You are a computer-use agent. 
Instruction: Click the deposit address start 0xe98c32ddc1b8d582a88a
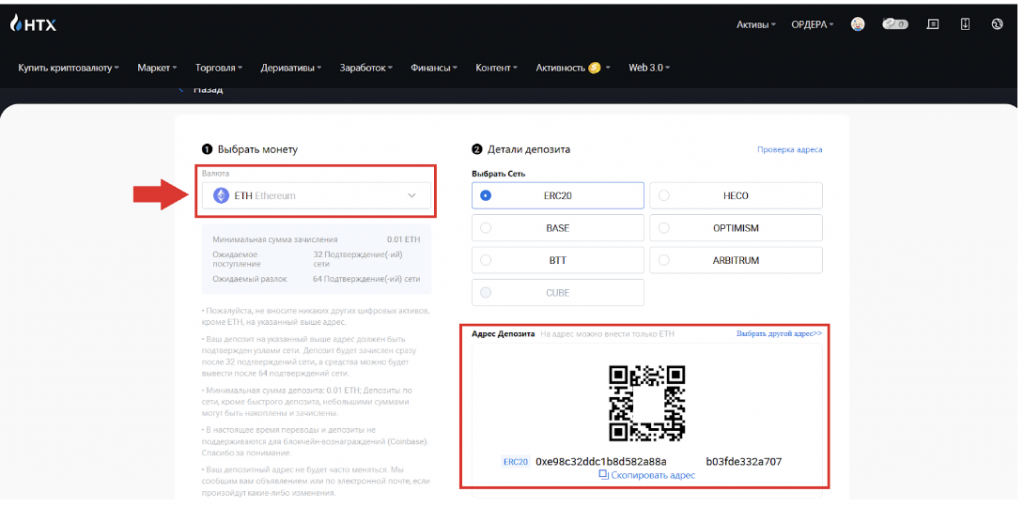click(x=601, y=462)
